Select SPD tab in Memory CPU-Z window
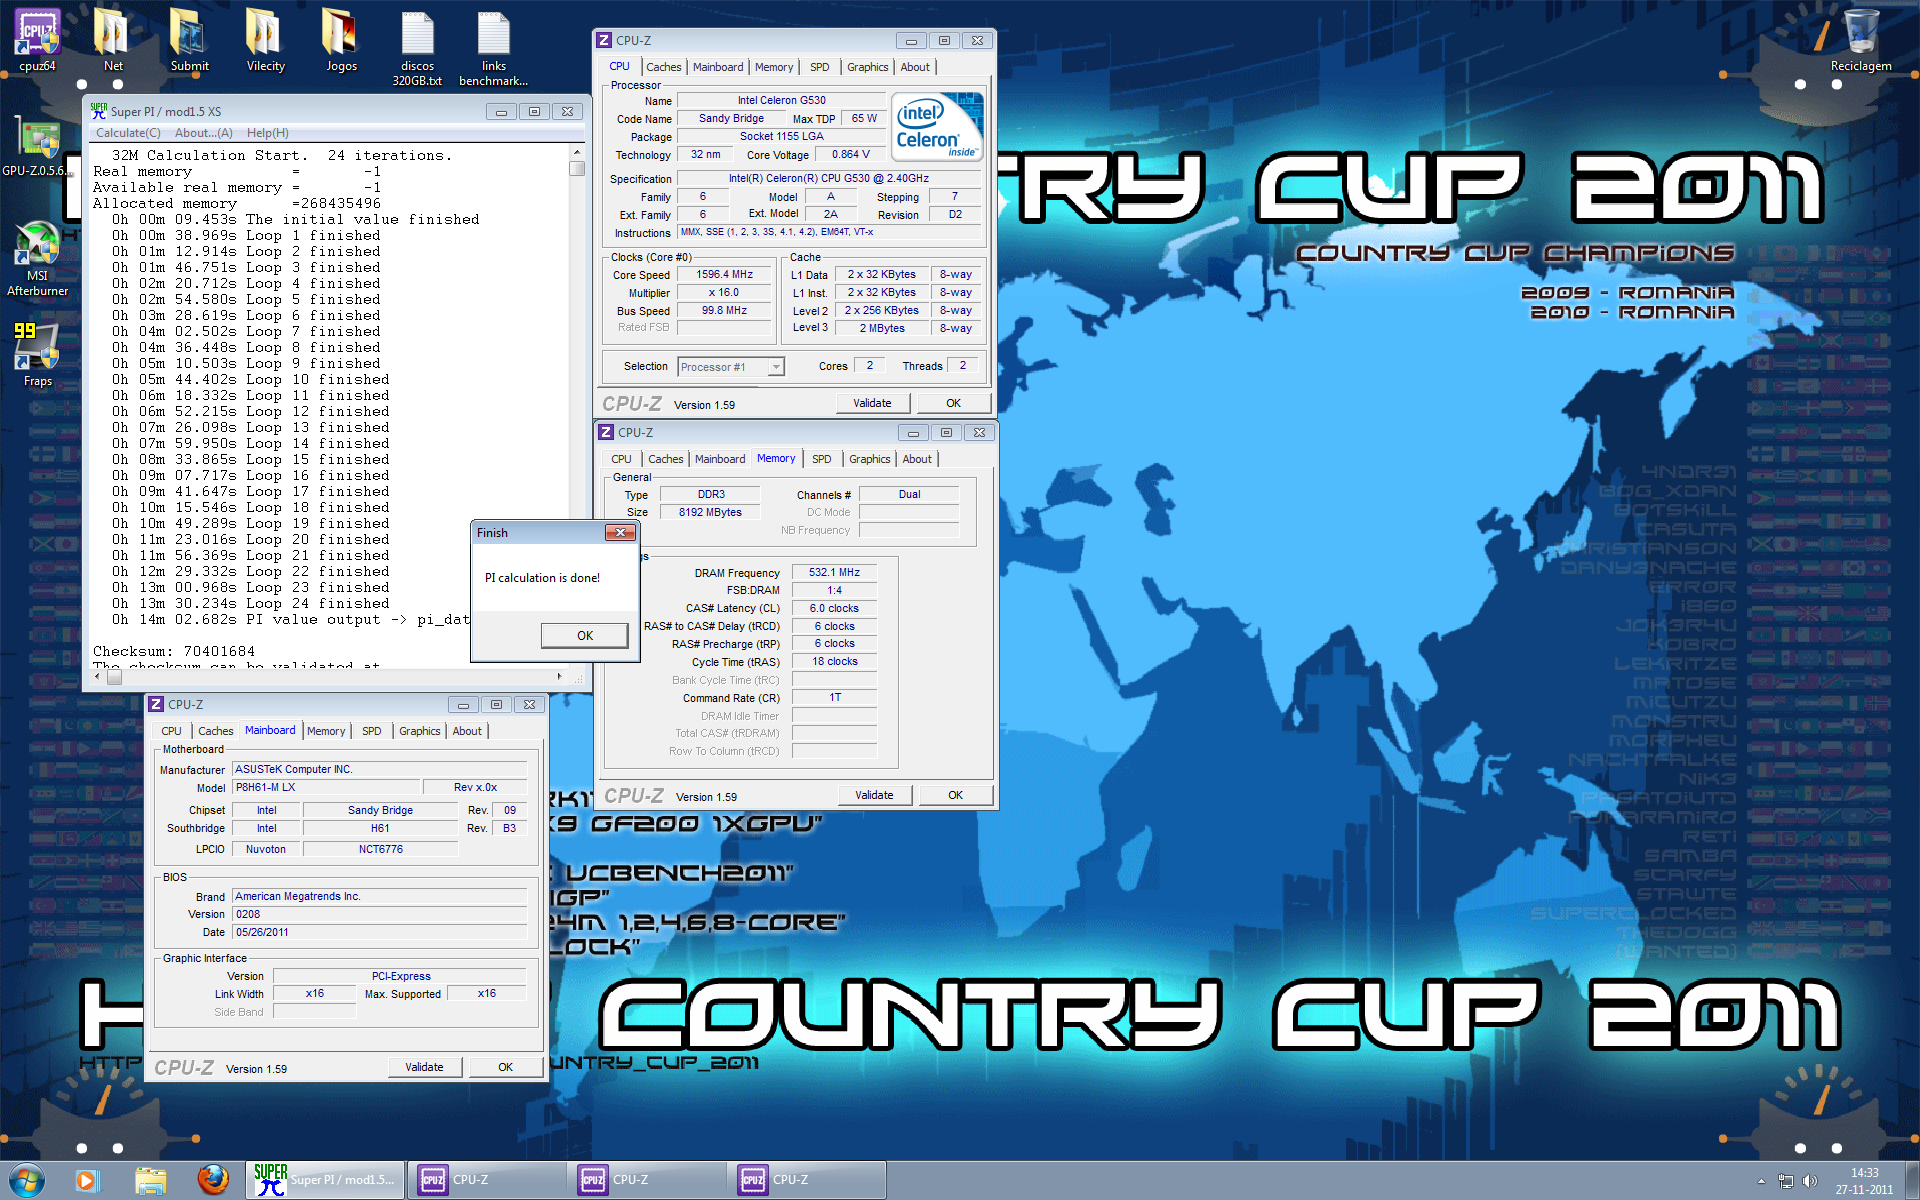The height and width of the screenshot is (1200, 1920). pyautogui.click(x=821, y=459)
